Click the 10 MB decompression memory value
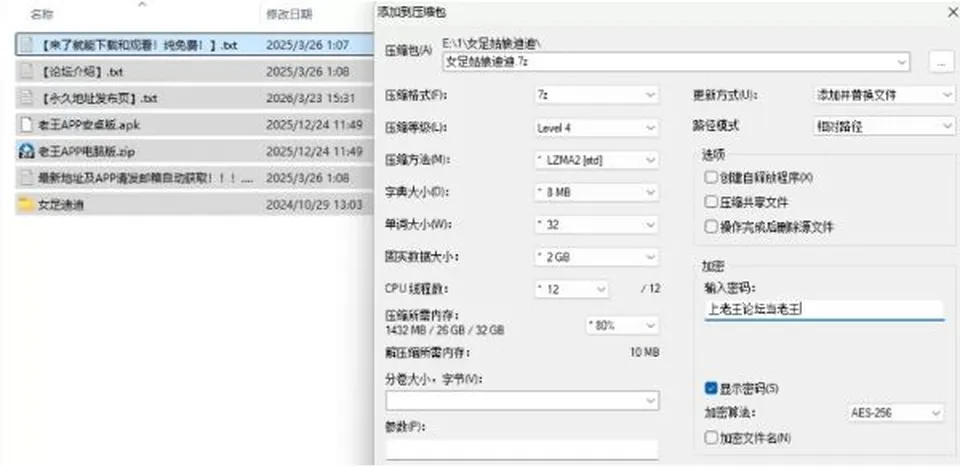The width and height of the screenshot is (960, 467). [x=645, y=353]
